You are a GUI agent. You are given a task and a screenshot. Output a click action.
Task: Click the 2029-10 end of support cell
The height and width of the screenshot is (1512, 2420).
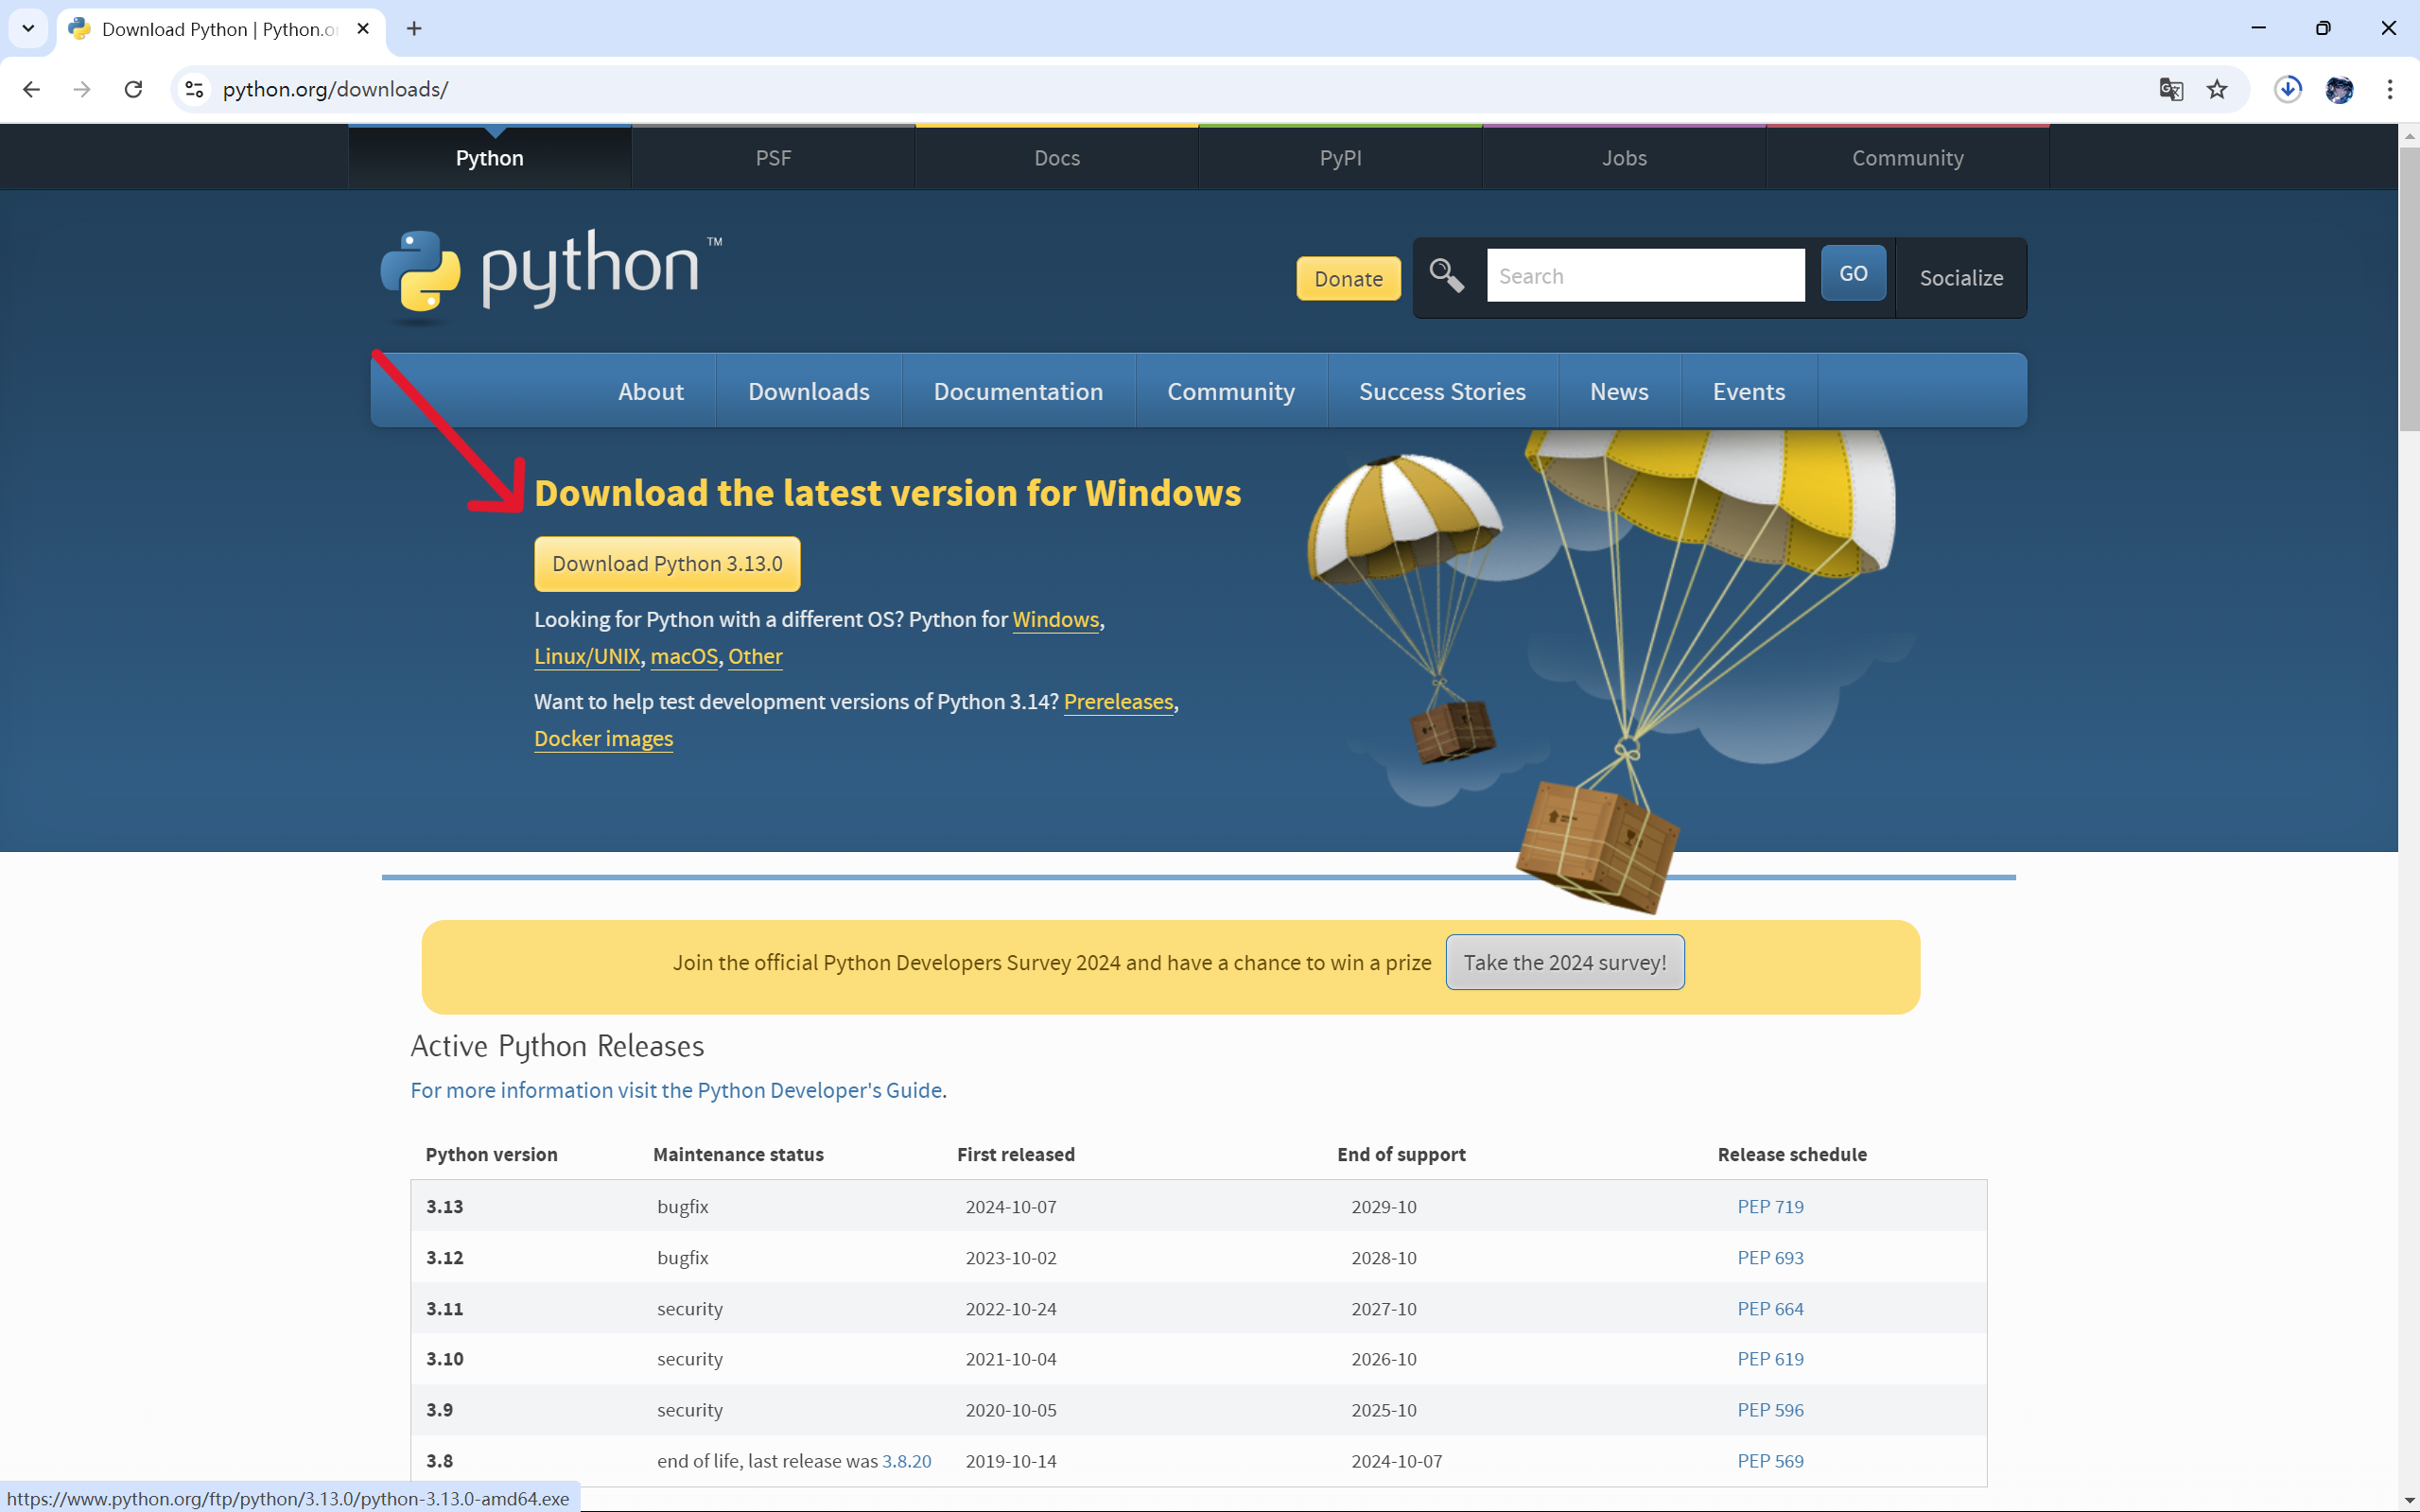point(1384,1206)
